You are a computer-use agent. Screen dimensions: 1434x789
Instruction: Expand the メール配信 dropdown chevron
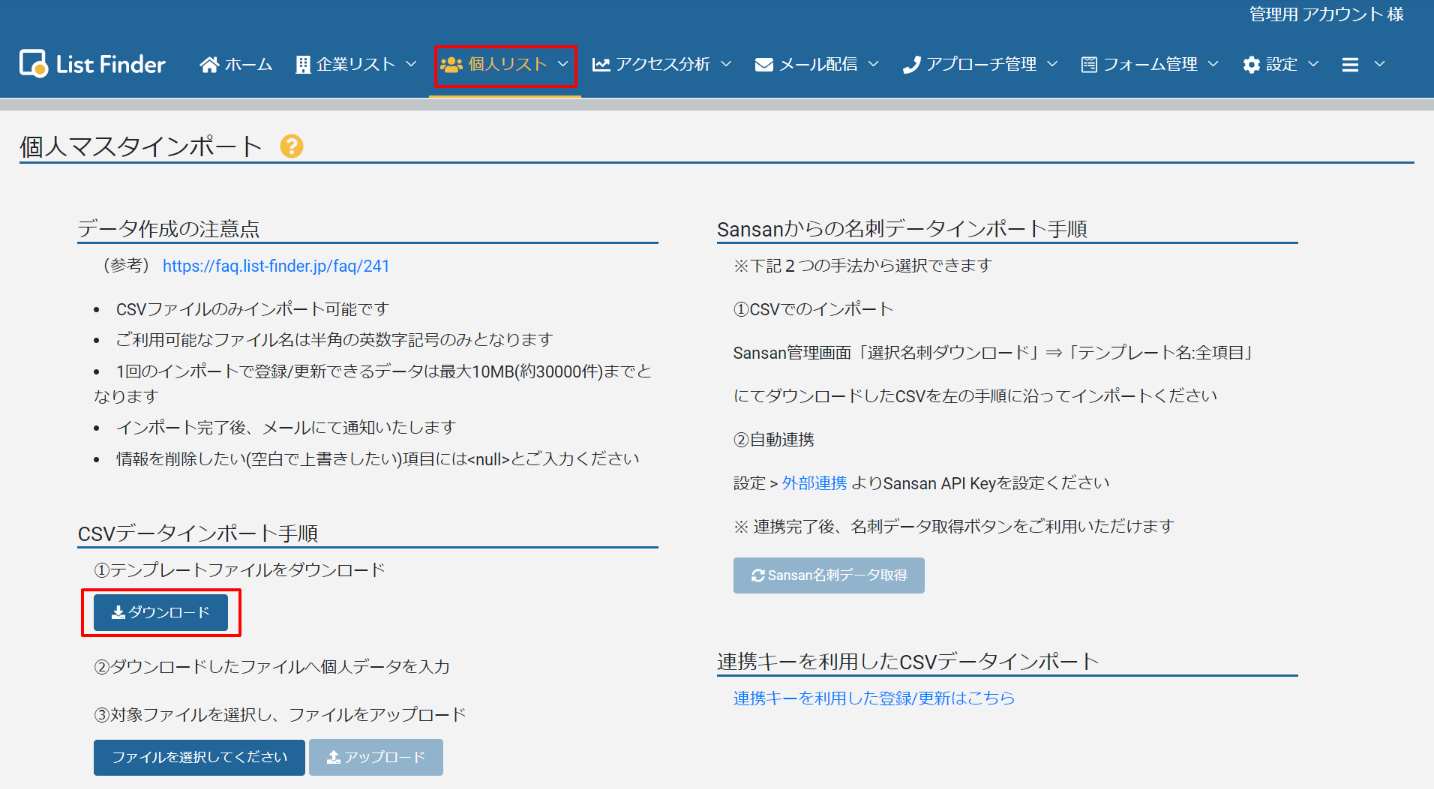pos(873,65)
